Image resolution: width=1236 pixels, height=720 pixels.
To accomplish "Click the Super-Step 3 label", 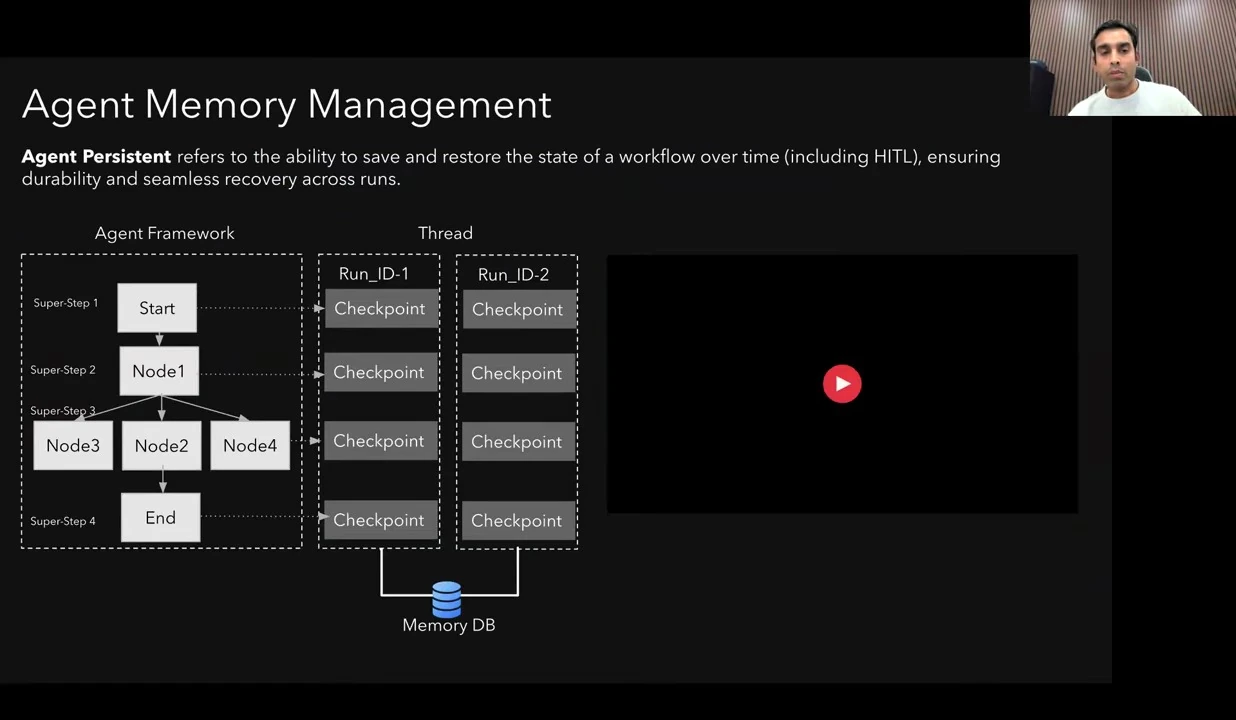I will pyautogui.click(x=63, y=411).
